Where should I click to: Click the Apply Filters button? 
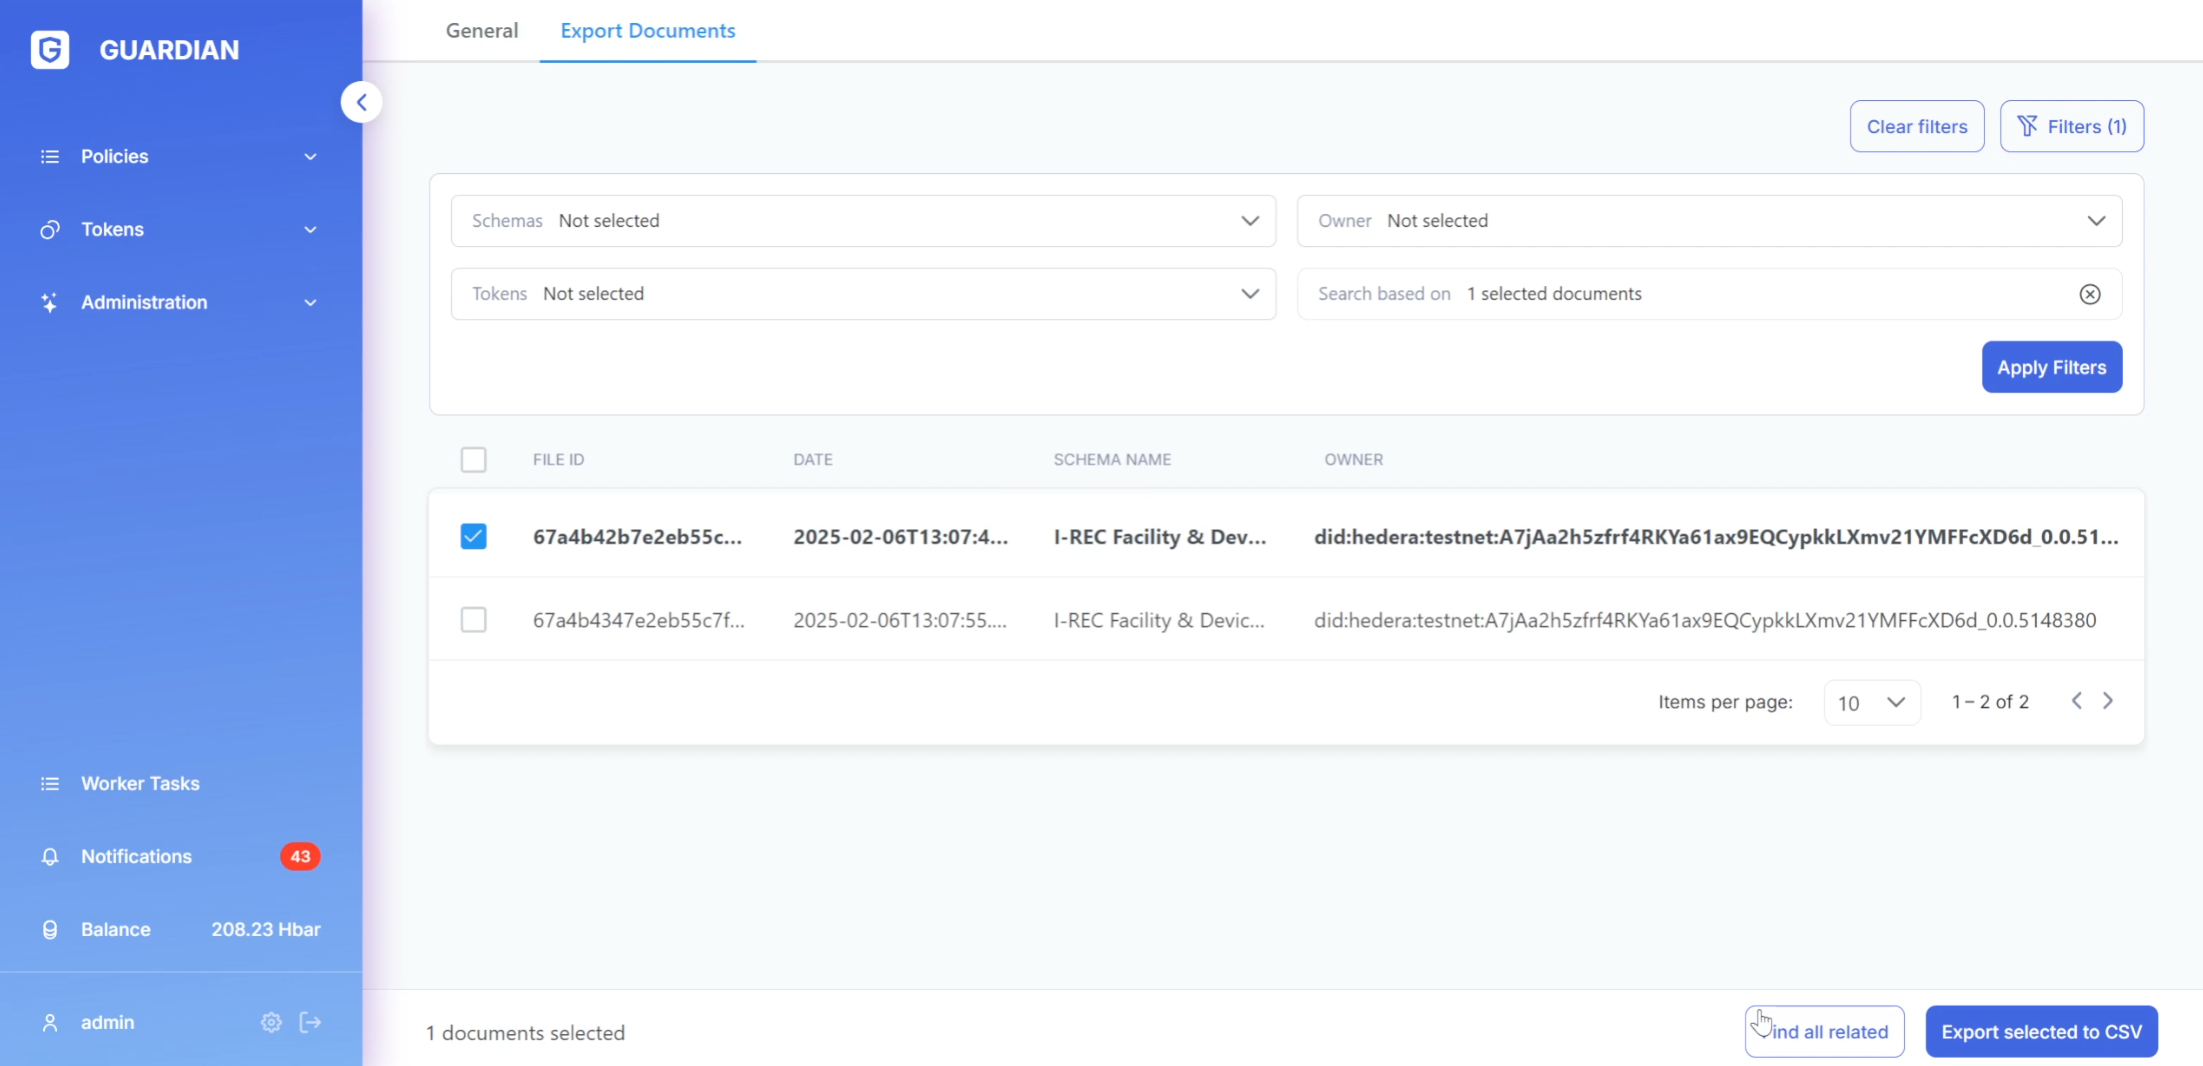point(2051,367)
